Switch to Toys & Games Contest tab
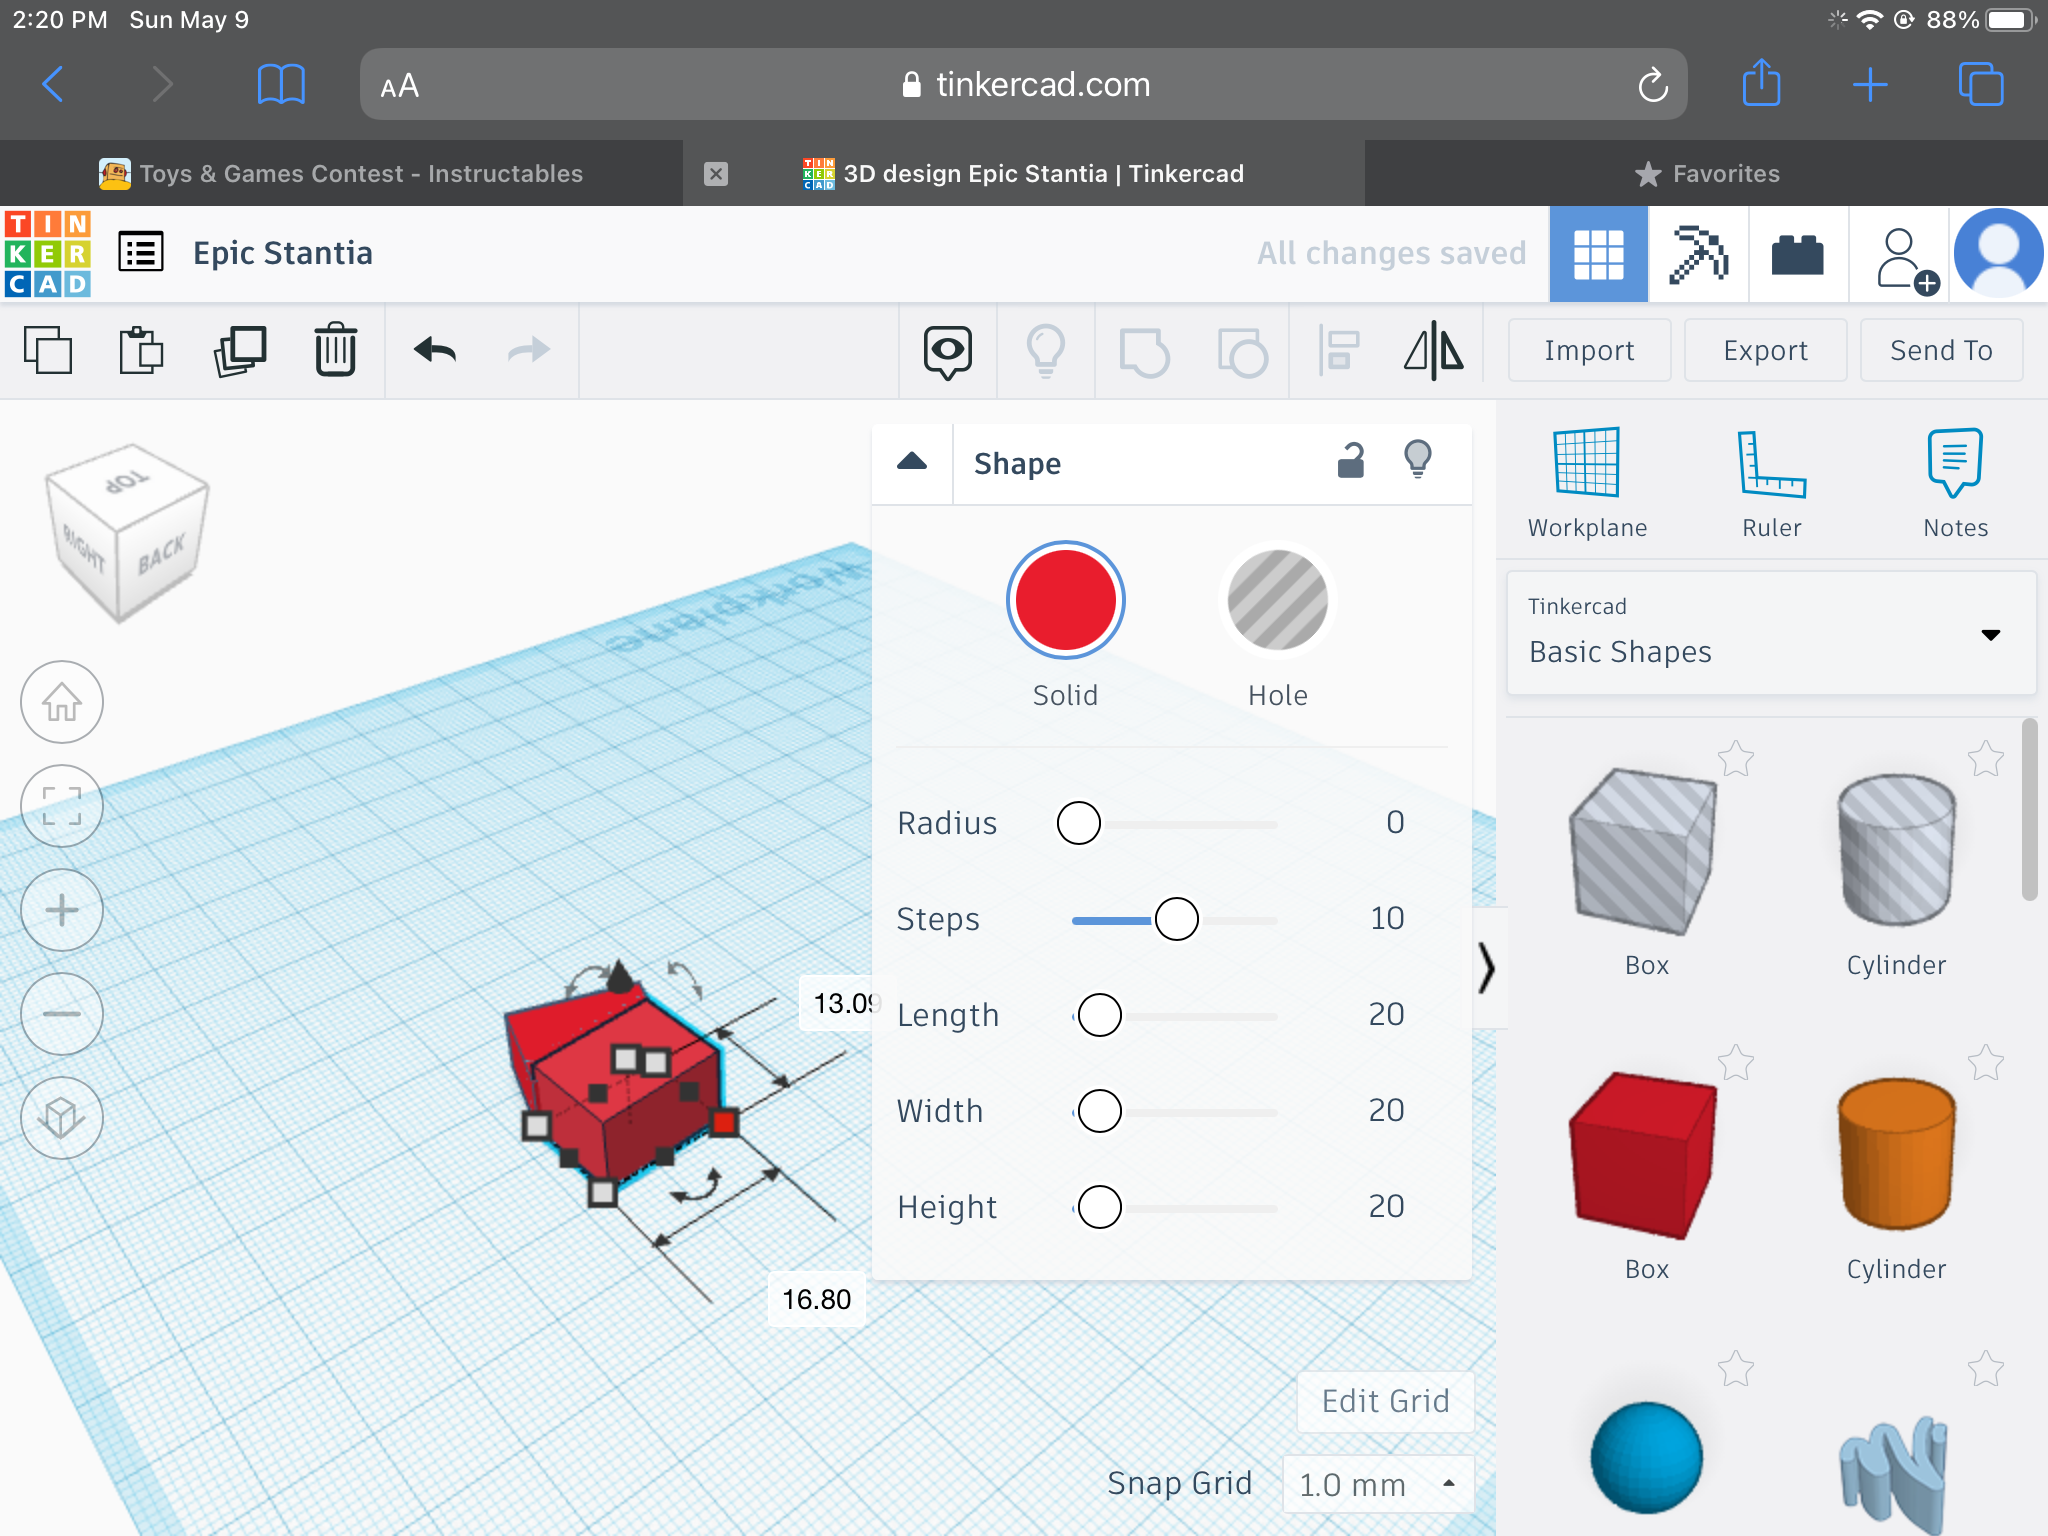Image resolution: width=2048 pixels, height=1536 pixels. (x=341, y=173)
